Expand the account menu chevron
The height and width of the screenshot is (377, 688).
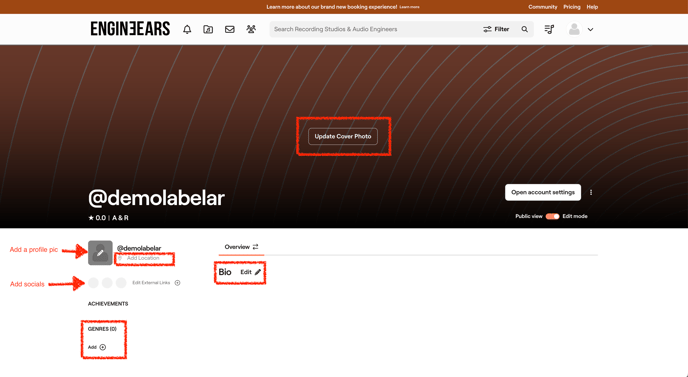590,29
